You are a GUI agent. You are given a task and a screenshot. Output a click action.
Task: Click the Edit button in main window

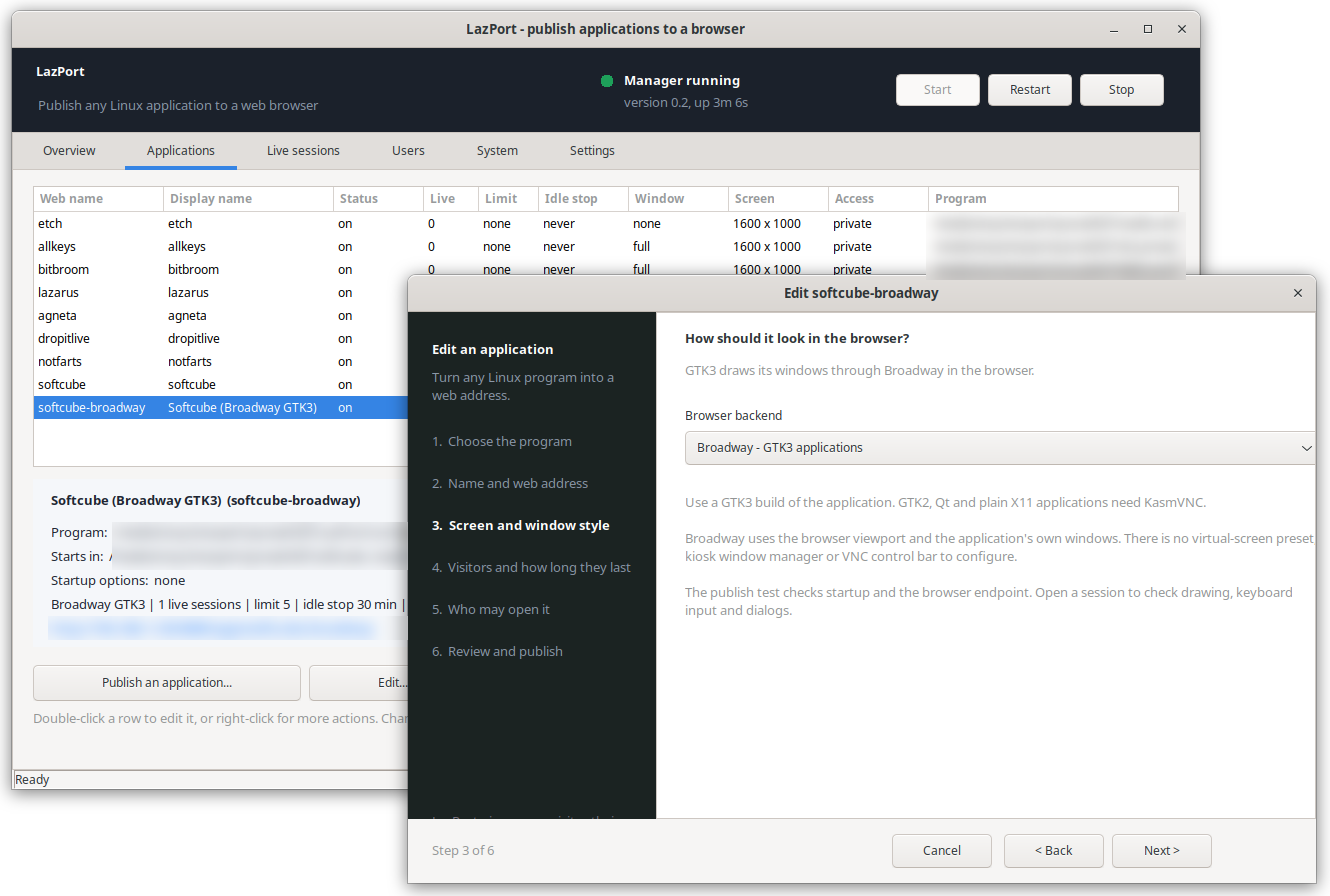(360, 683)
